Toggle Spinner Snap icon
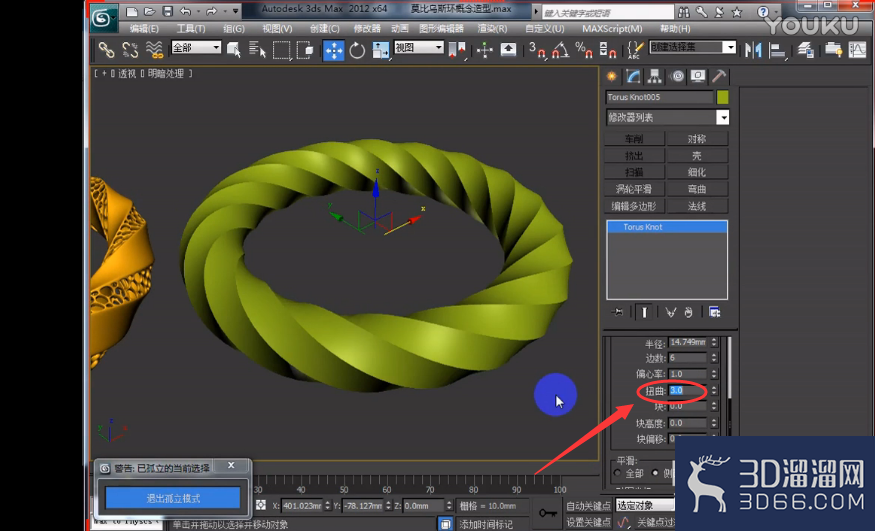Image resolution: width=875 pixels, height=531 pixels. 607,50
